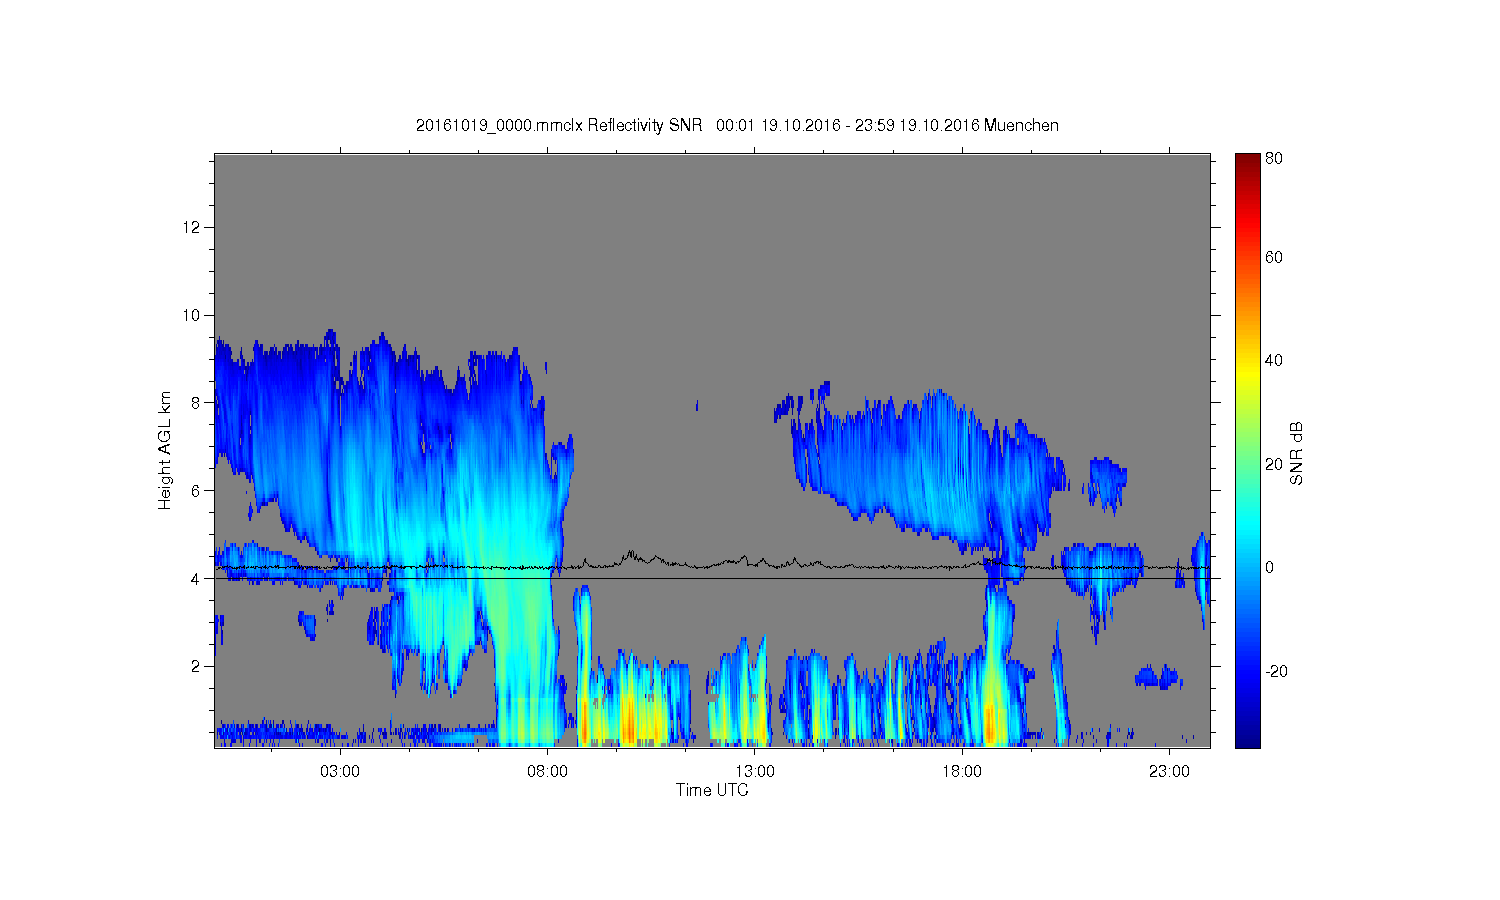This screenshot has width=1500, height=900.
Task: Click the colorbar value 80
Action: [x=1274, y=158]
